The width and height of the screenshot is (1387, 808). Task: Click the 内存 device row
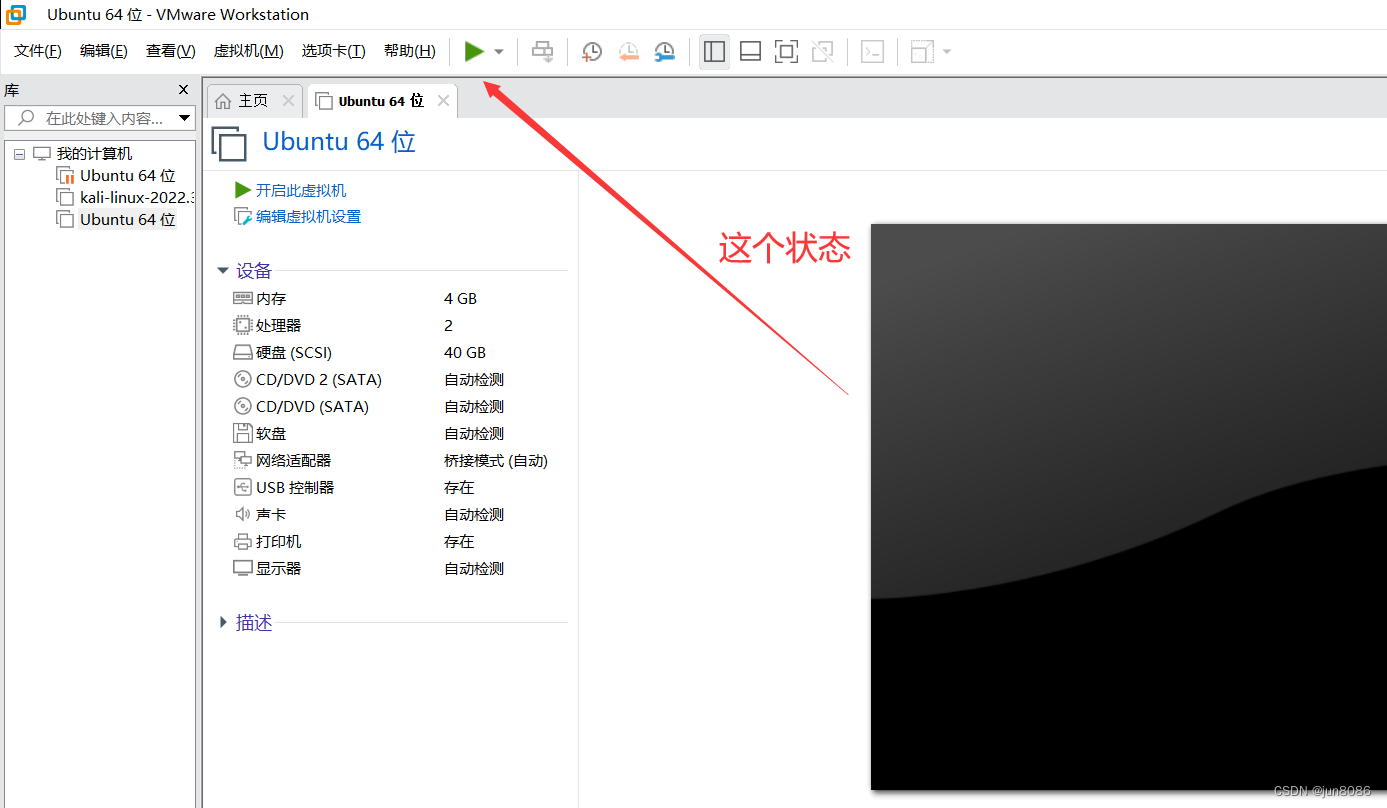click(x=398, y=299)
